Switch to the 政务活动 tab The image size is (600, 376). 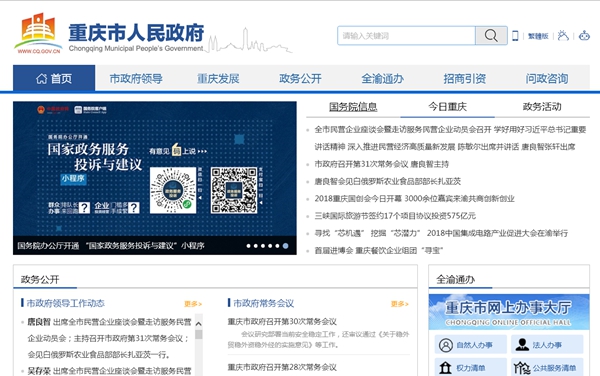coord(542,107)
